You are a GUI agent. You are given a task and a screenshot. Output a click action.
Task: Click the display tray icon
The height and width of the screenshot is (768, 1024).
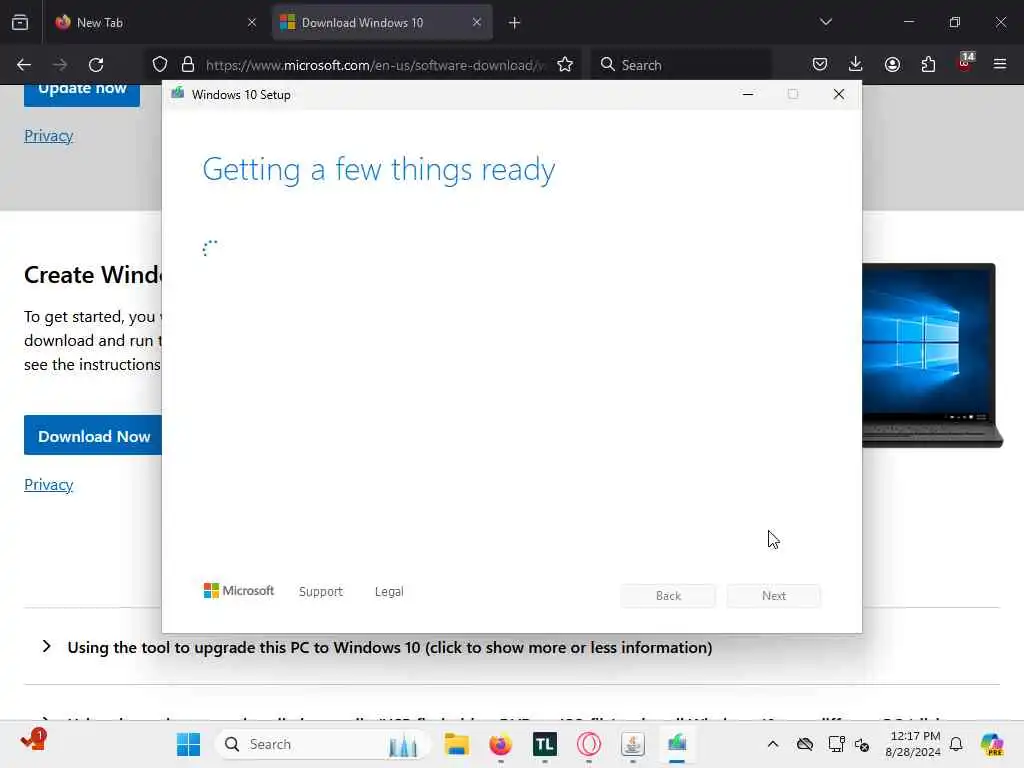pos(836,744)
